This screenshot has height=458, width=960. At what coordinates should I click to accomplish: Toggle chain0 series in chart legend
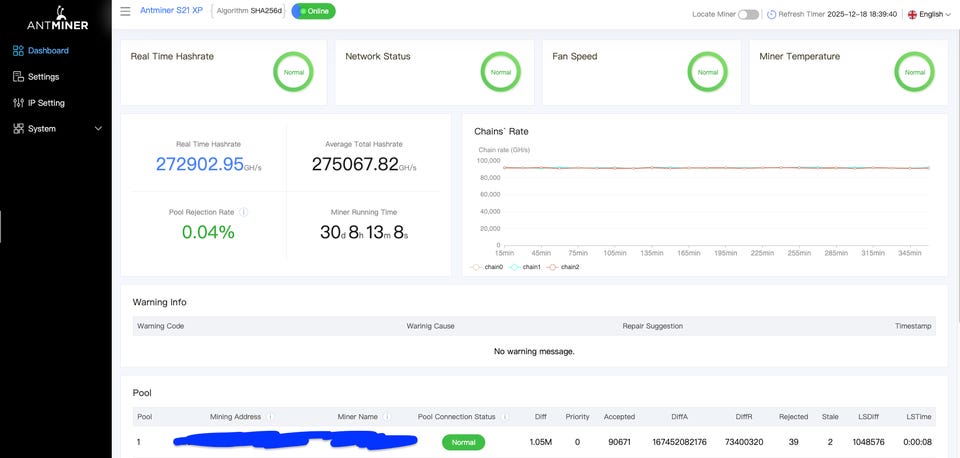(x=486, y=267)
